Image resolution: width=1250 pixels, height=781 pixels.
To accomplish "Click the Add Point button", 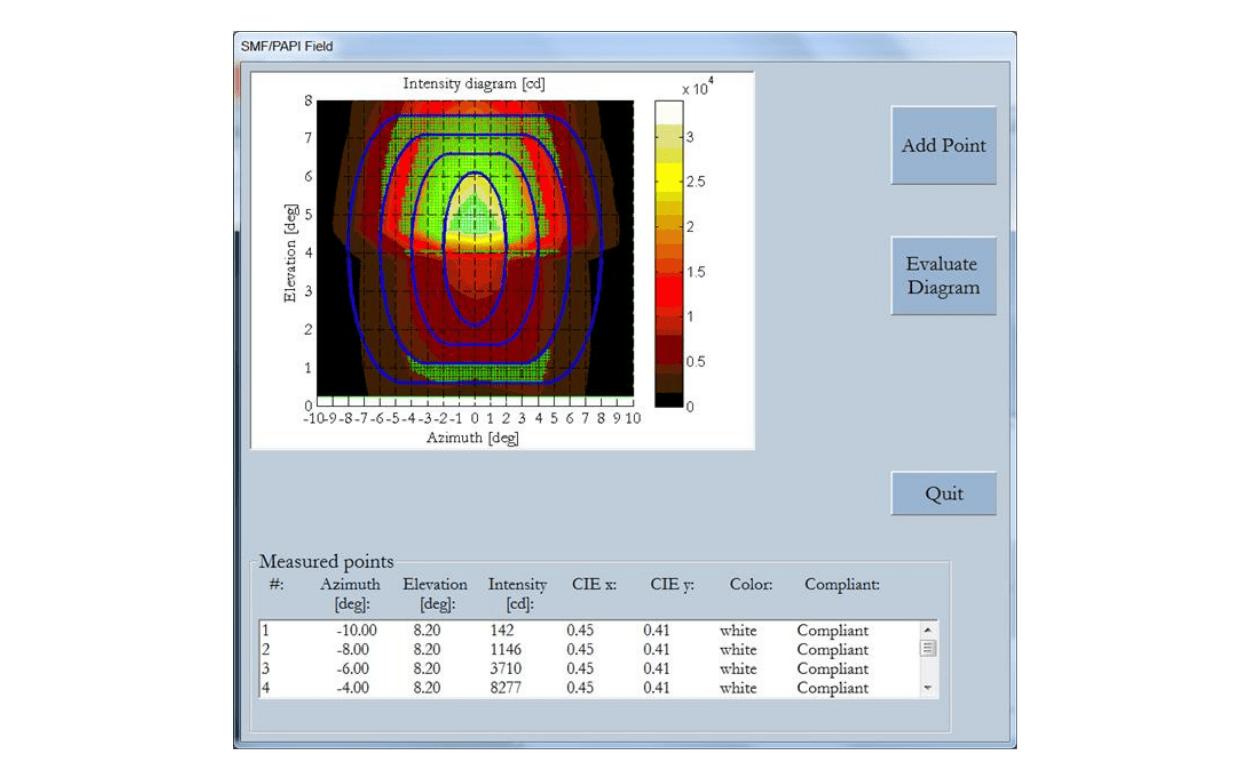I will (x=943, y=146).
